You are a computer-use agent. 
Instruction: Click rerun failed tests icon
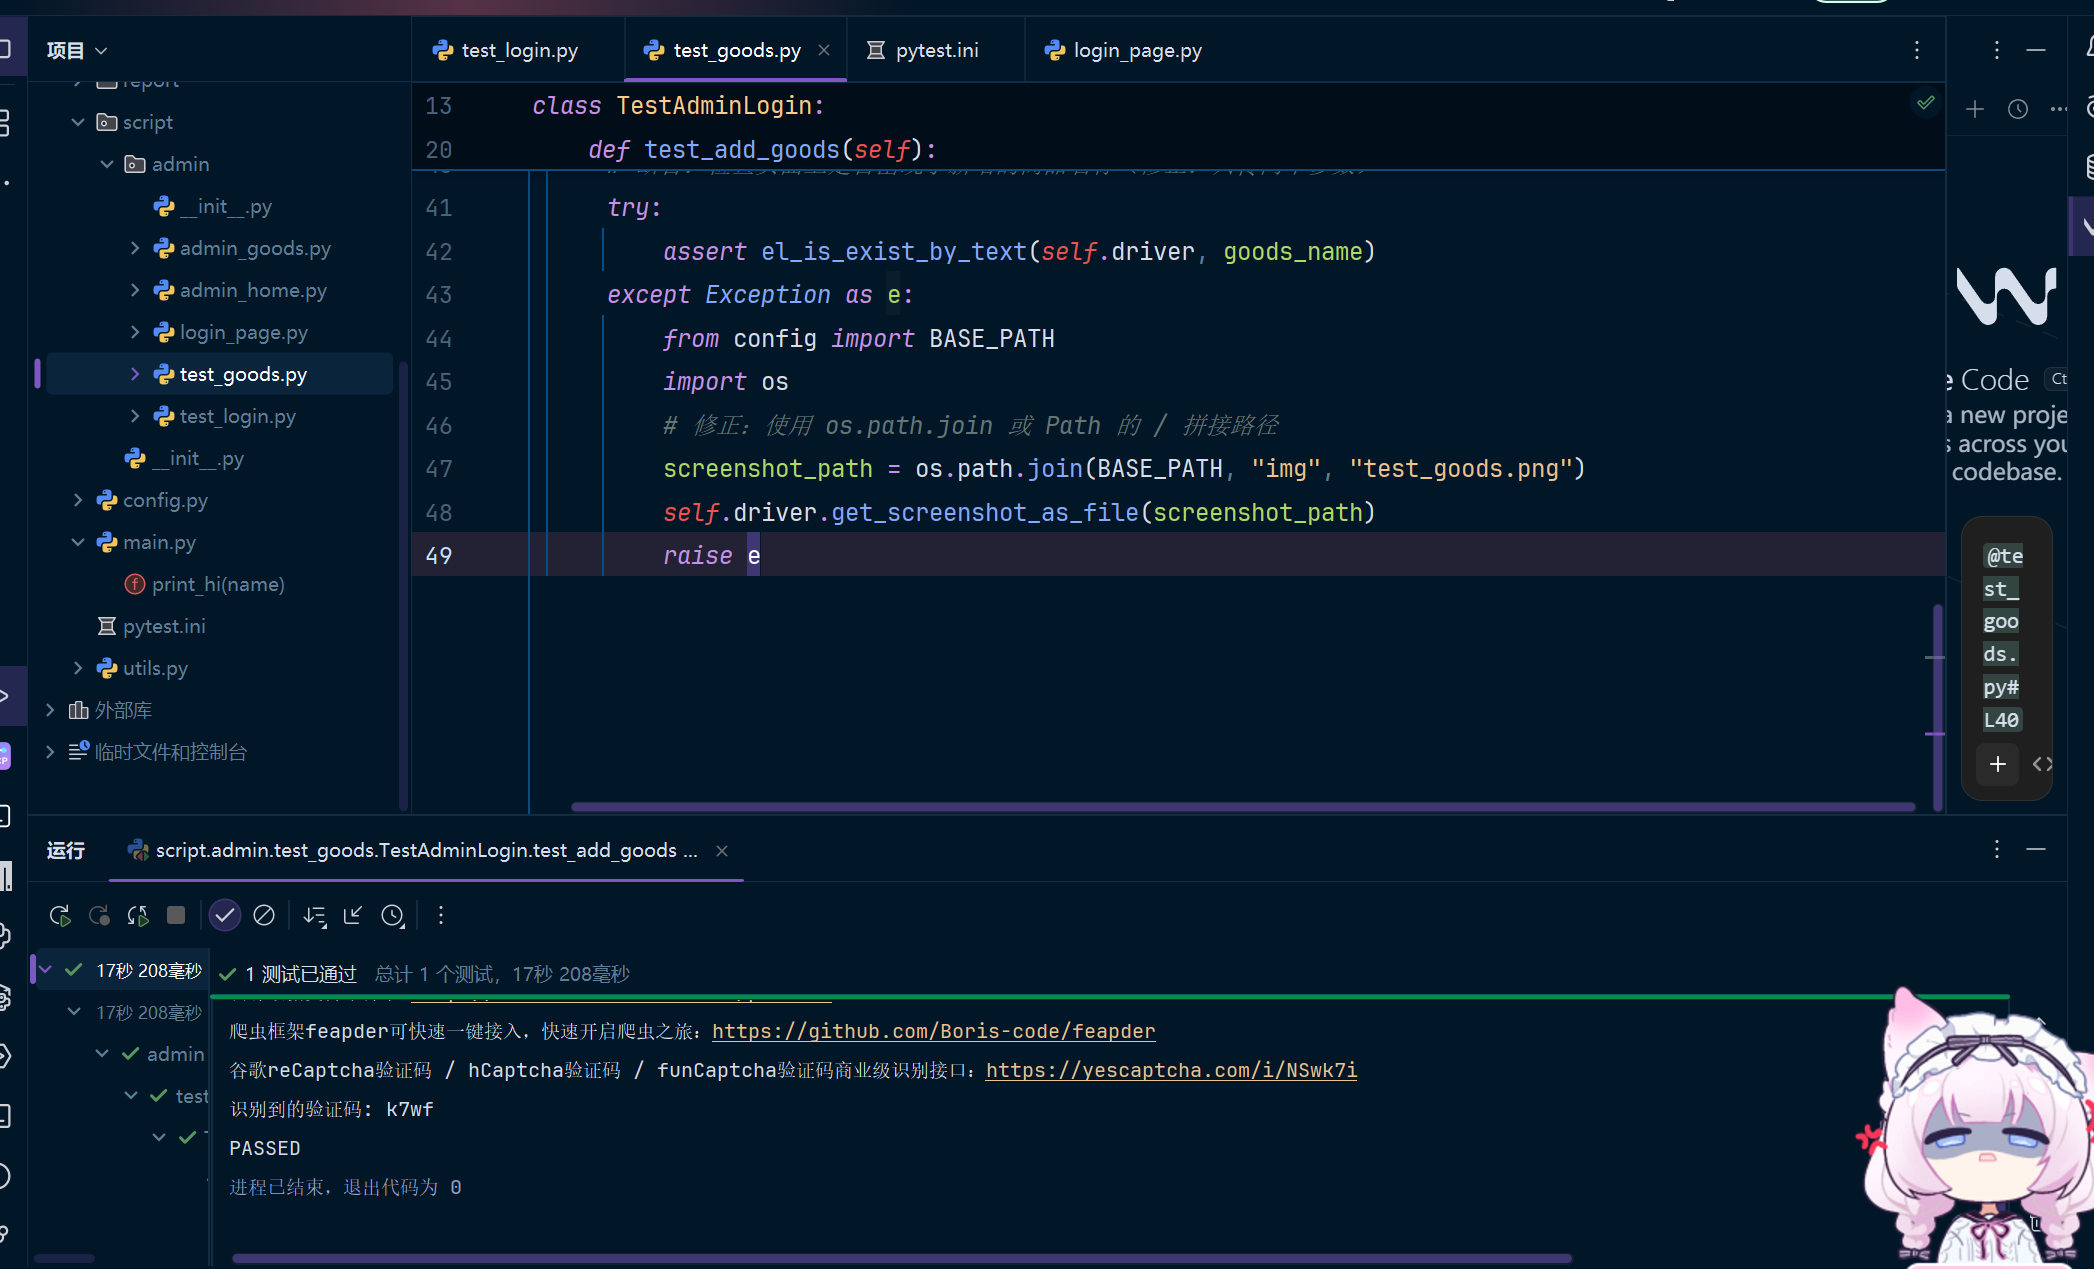(x=99, y=915)
